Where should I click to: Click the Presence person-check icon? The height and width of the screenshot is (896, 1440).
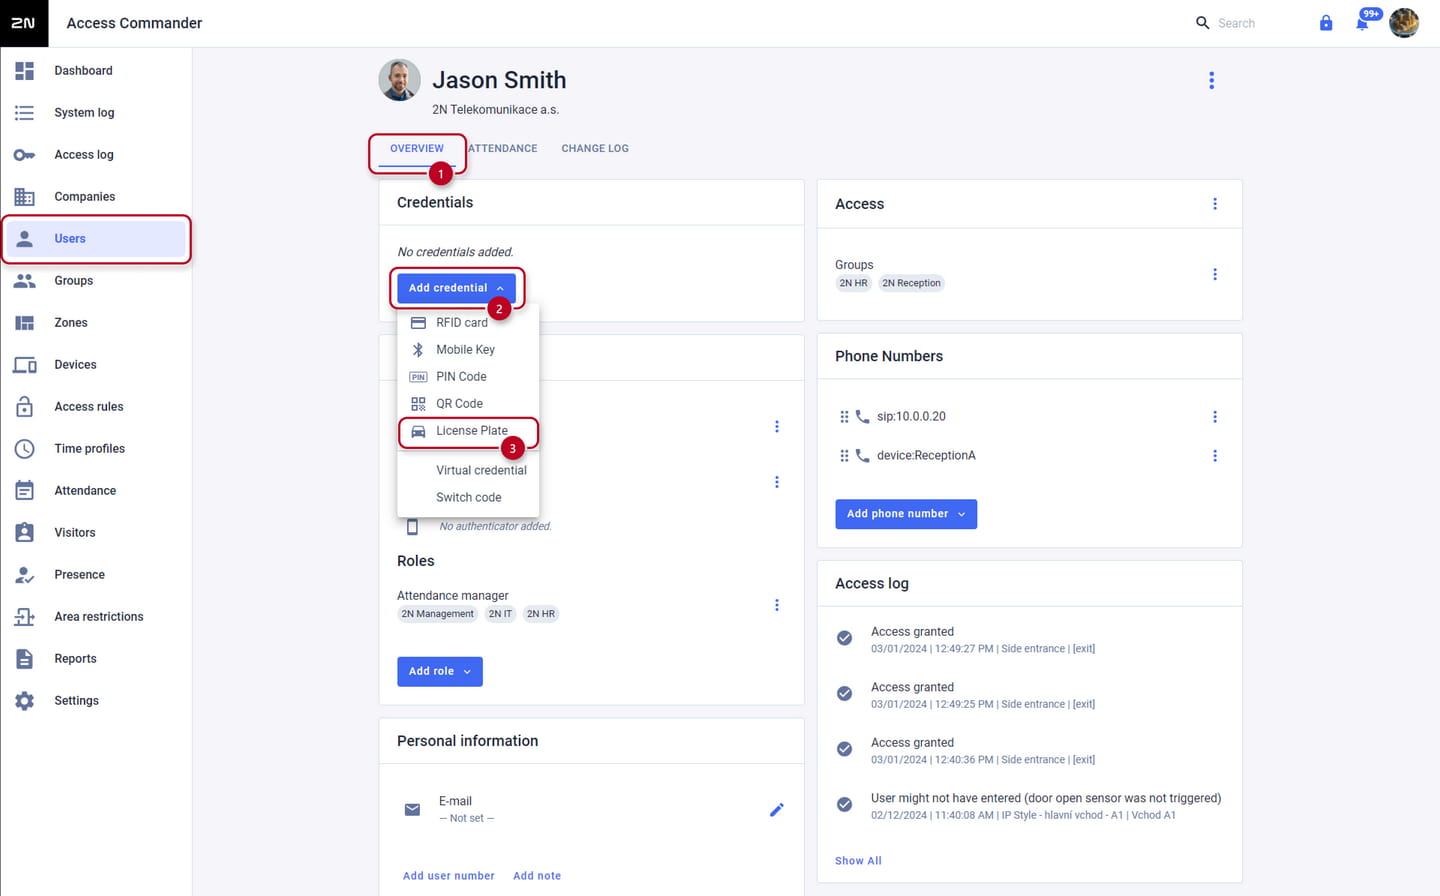[x=24, y=575]
